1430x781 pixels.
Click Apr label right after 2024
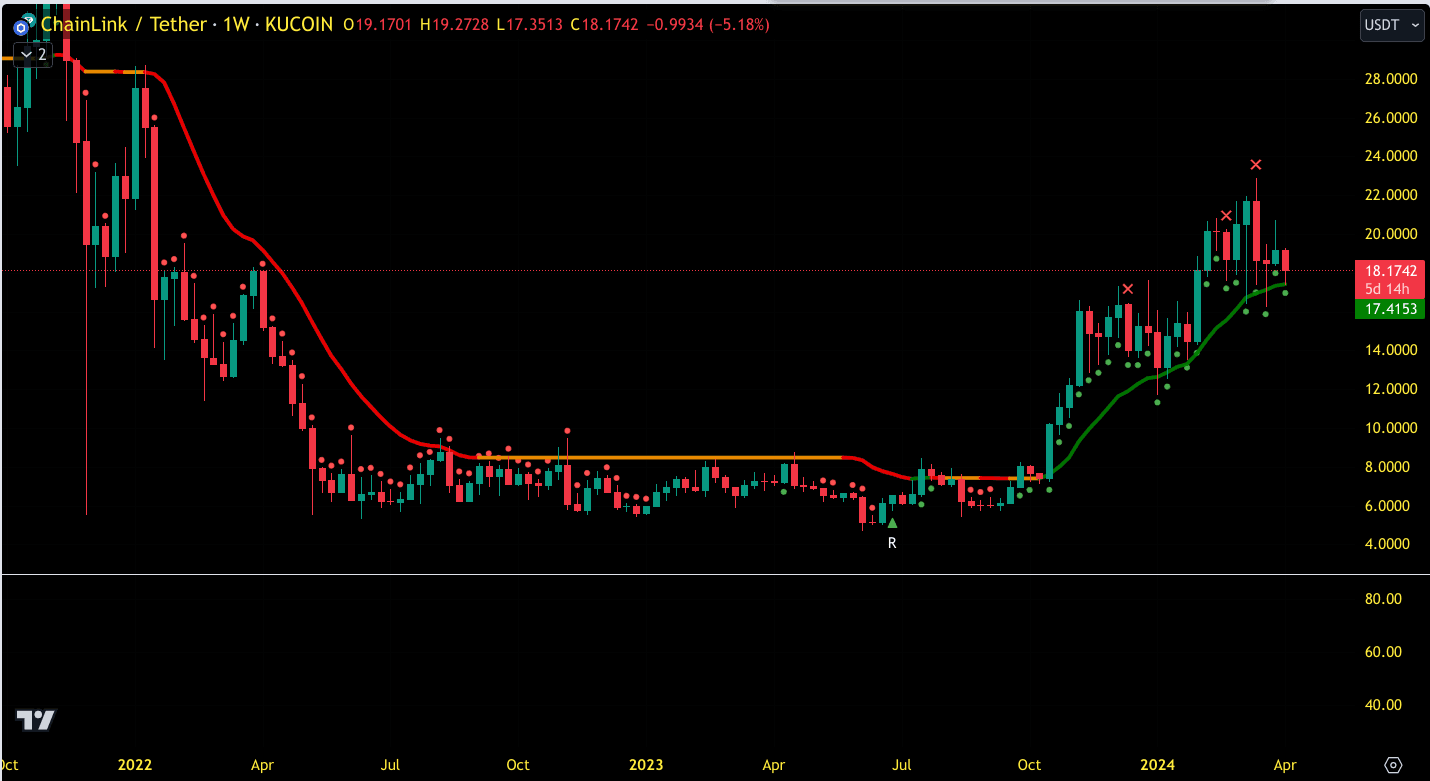point(1285,765)
